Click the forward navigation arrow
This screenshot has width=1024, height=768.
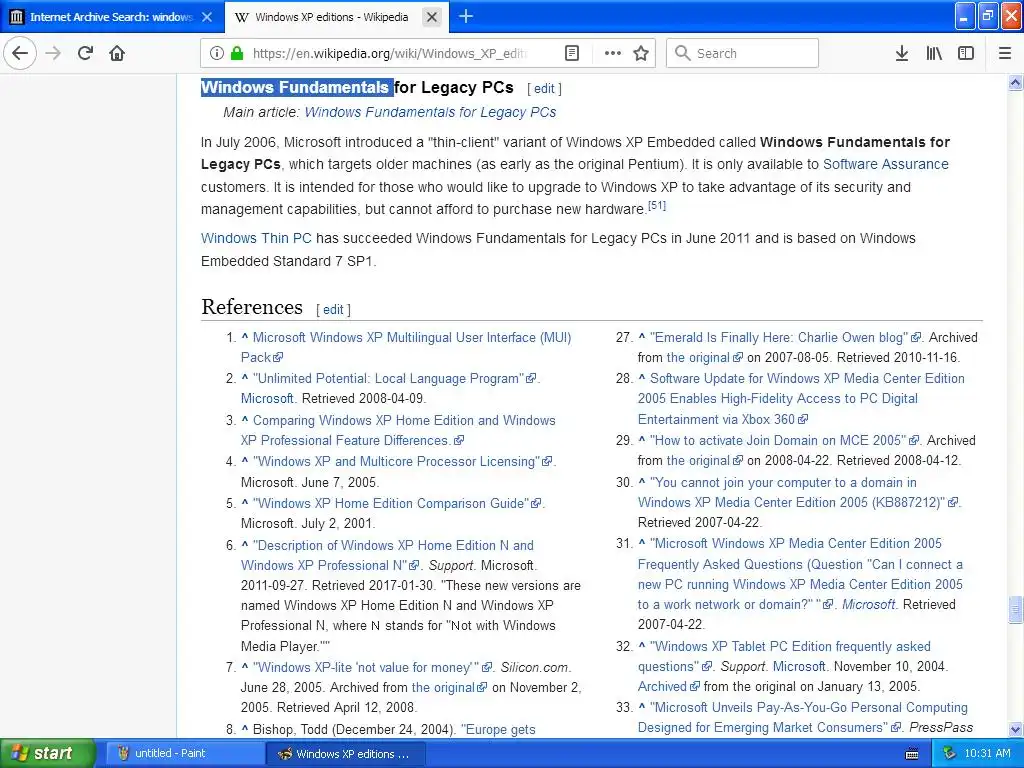[54, 53]
